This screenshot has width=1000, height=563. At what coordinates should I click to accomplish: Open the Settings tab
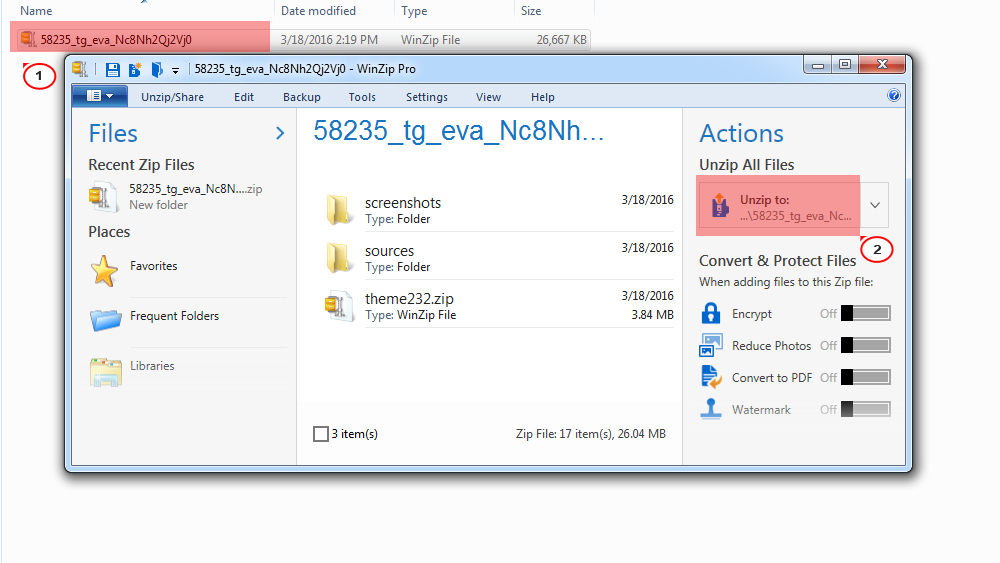pyautogui.click(x=427, y=97)
